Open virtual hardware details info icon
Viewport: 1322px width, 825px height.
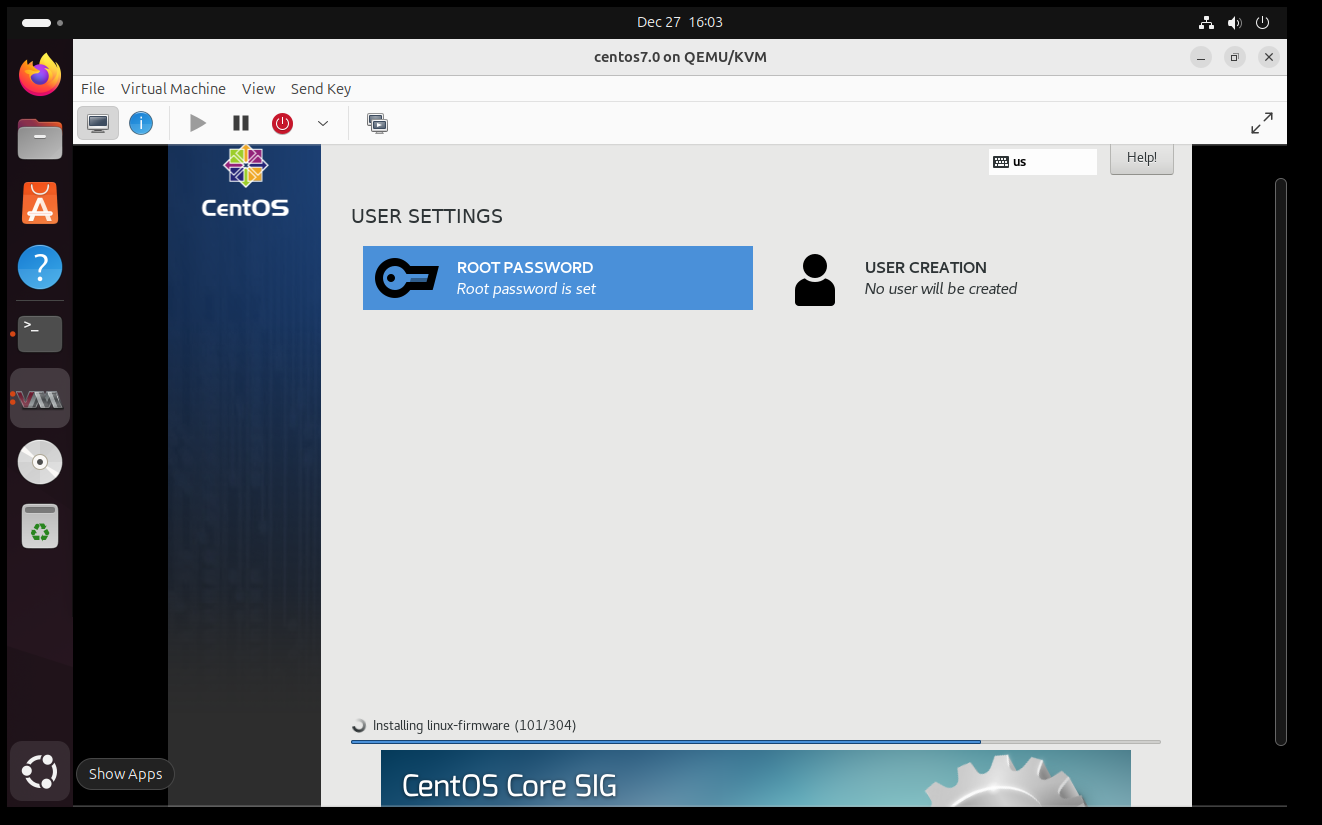[141, 123]
